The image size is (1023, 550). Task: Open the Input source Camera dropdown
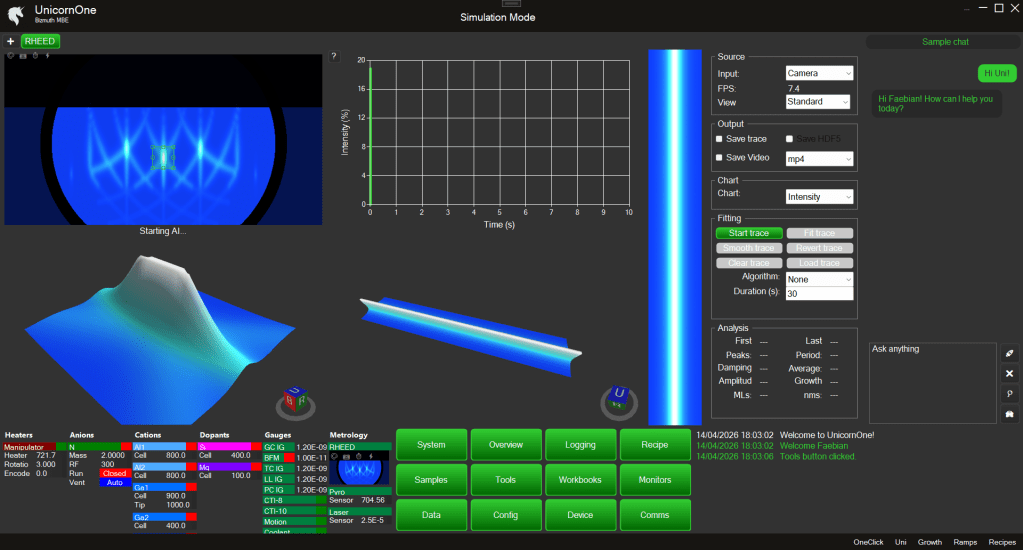tap(819, 73)
